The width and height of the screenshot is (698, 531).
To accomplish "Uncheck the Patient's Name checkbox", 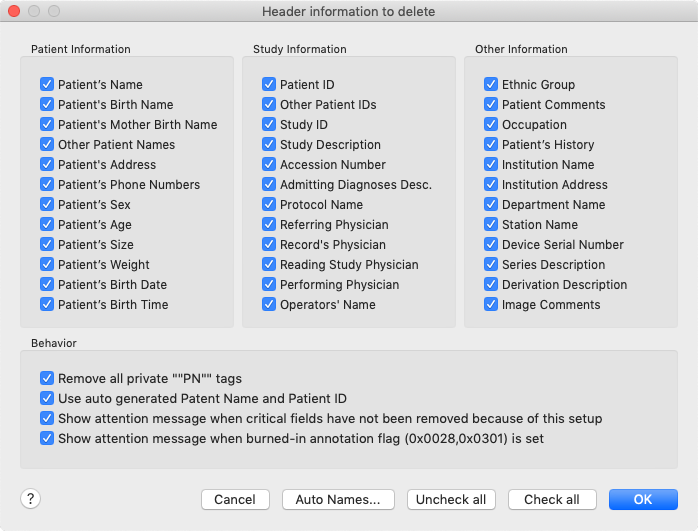I will [x=47, y=85].
